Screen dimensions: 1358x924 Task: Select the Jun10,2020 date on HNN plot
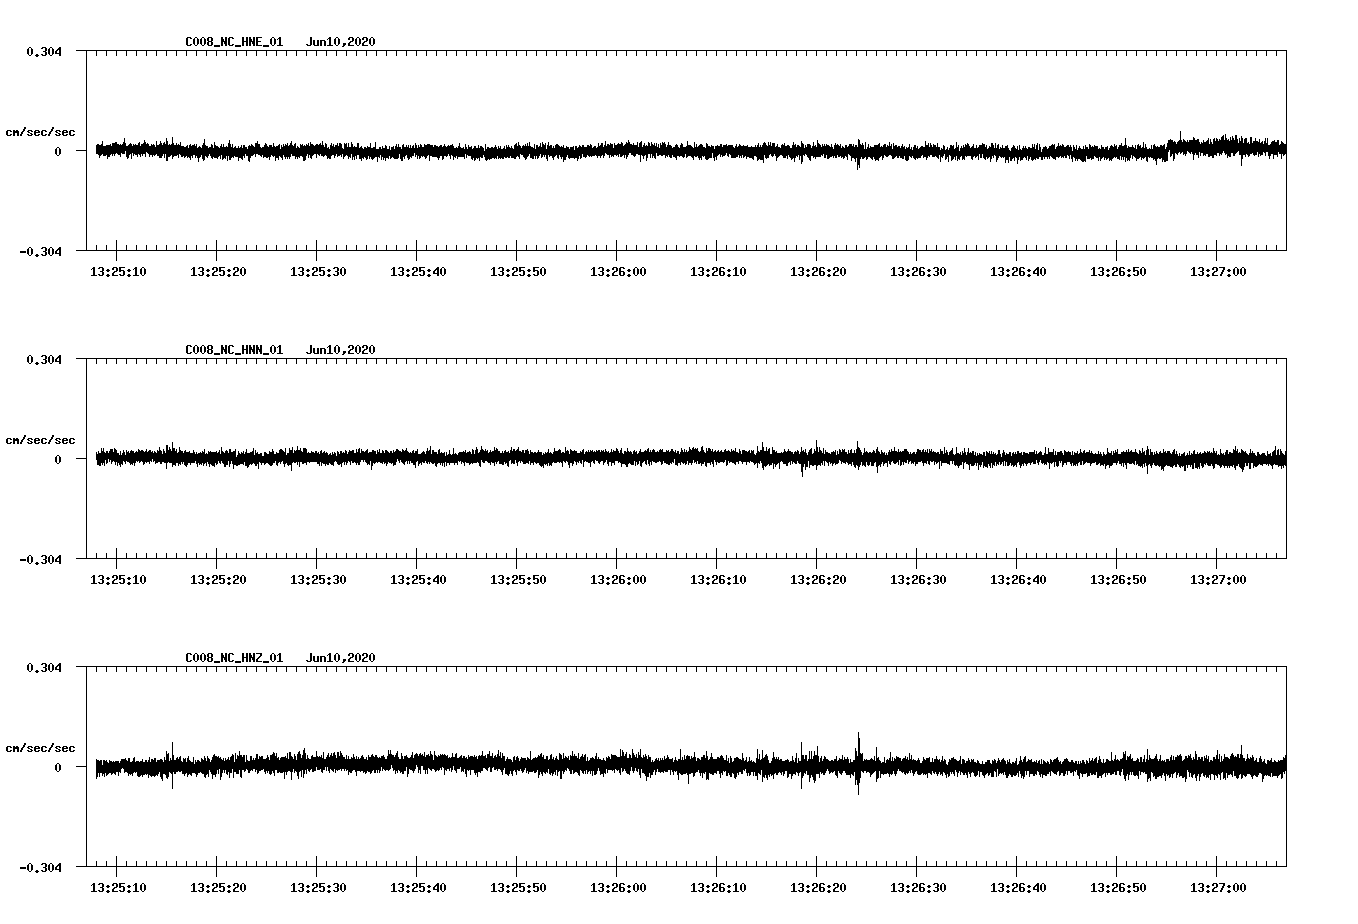coord(341,350)
